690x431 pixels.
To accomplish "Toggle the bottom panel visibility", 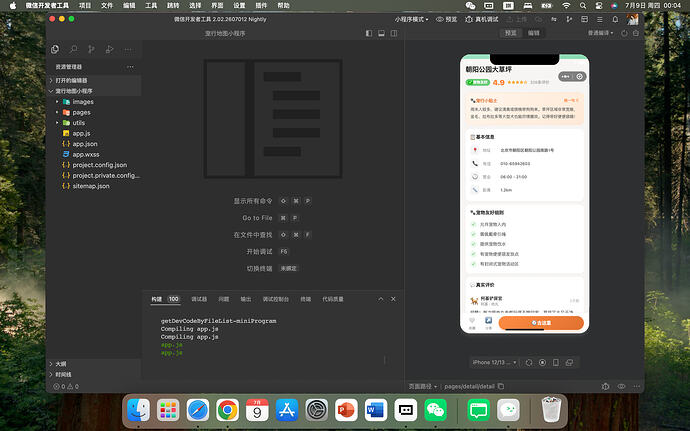I will (x=381, y=33).
